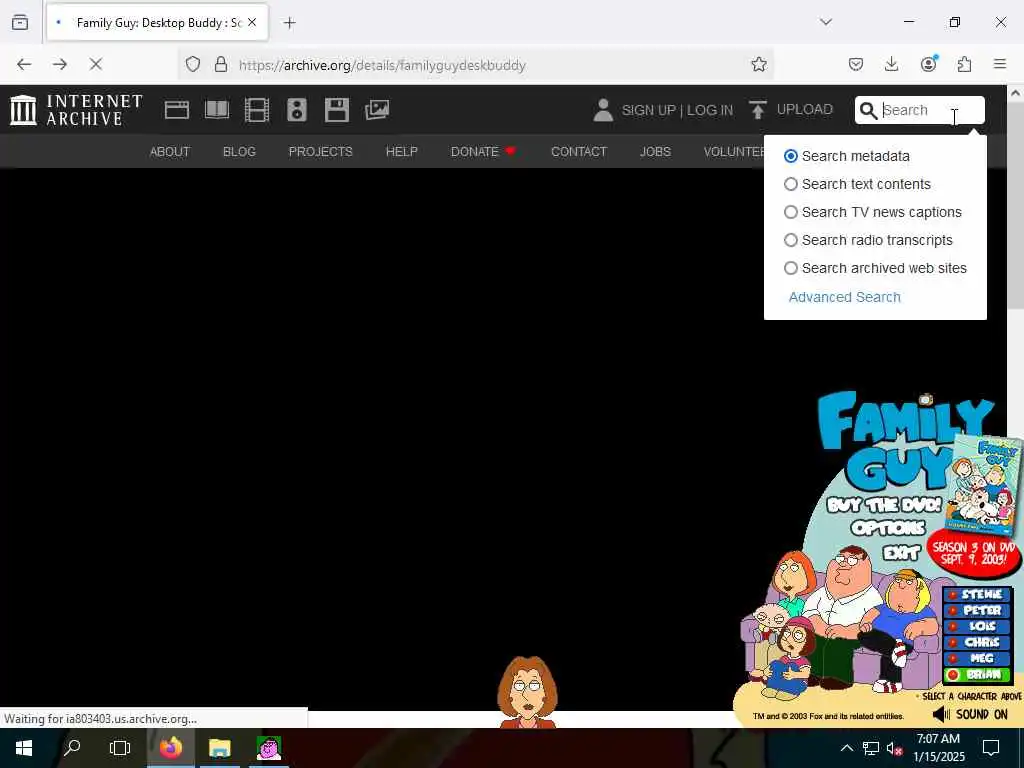Image resolution: width=1024 pixels, height=768 pixels.
Task: Open the CONTACT menu item
Action: pos(579,152)
